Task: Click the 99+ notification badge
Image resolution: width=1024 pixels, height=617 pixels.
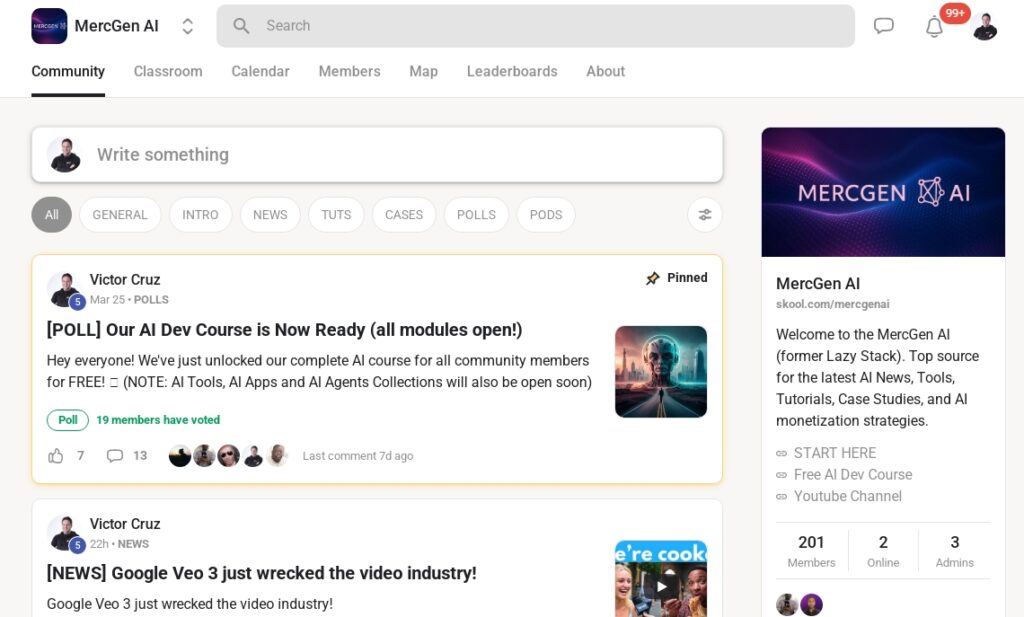Action: [x=955, y=13]
